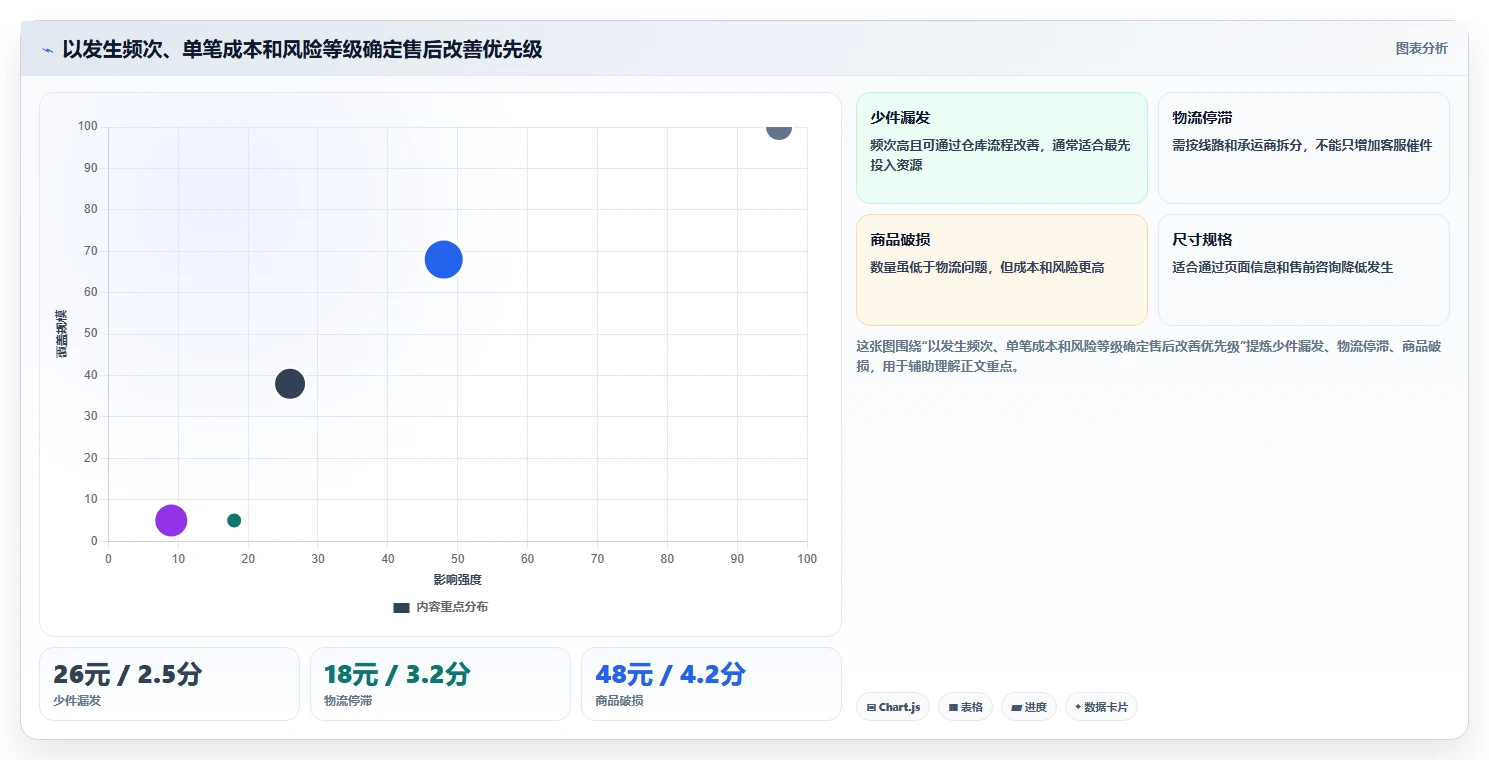
Task: Select the purple bubble near 9
Action: 171,520
